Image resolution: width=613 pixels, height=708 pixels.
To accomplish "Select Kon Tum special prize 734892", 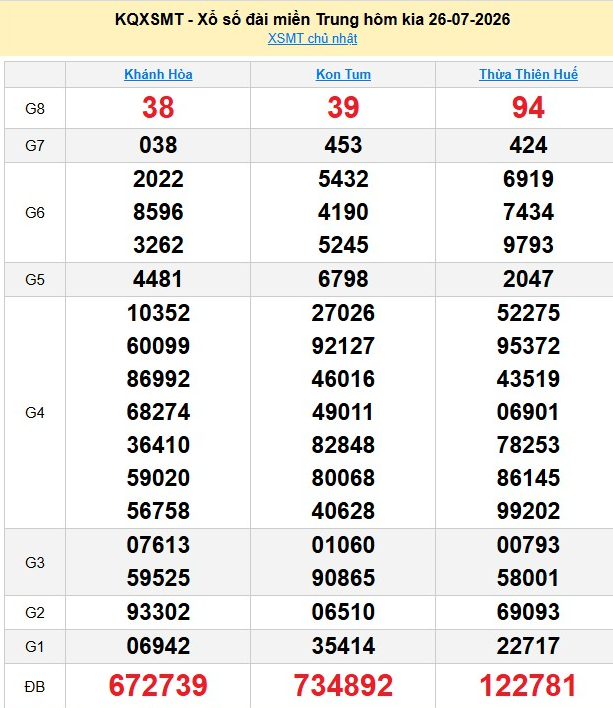I will click(x=343, y=685).
